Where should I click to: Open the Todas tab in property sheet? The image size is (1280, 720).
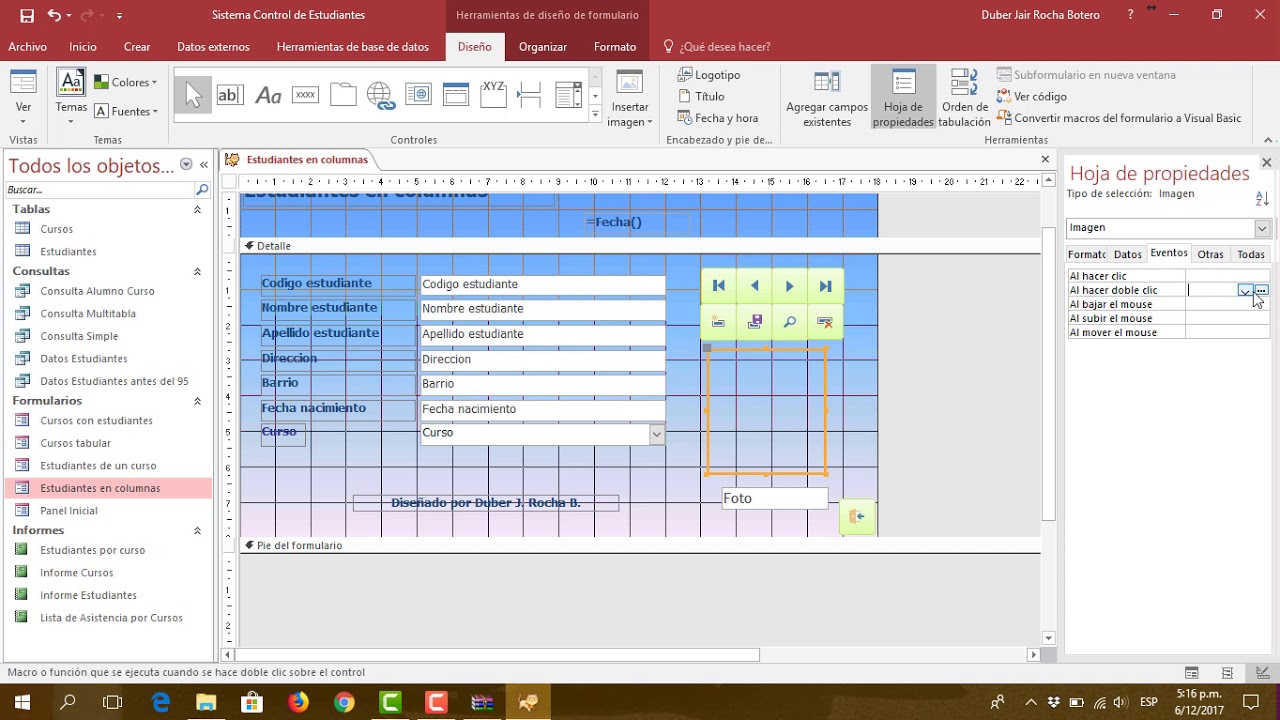(1251, 254)
